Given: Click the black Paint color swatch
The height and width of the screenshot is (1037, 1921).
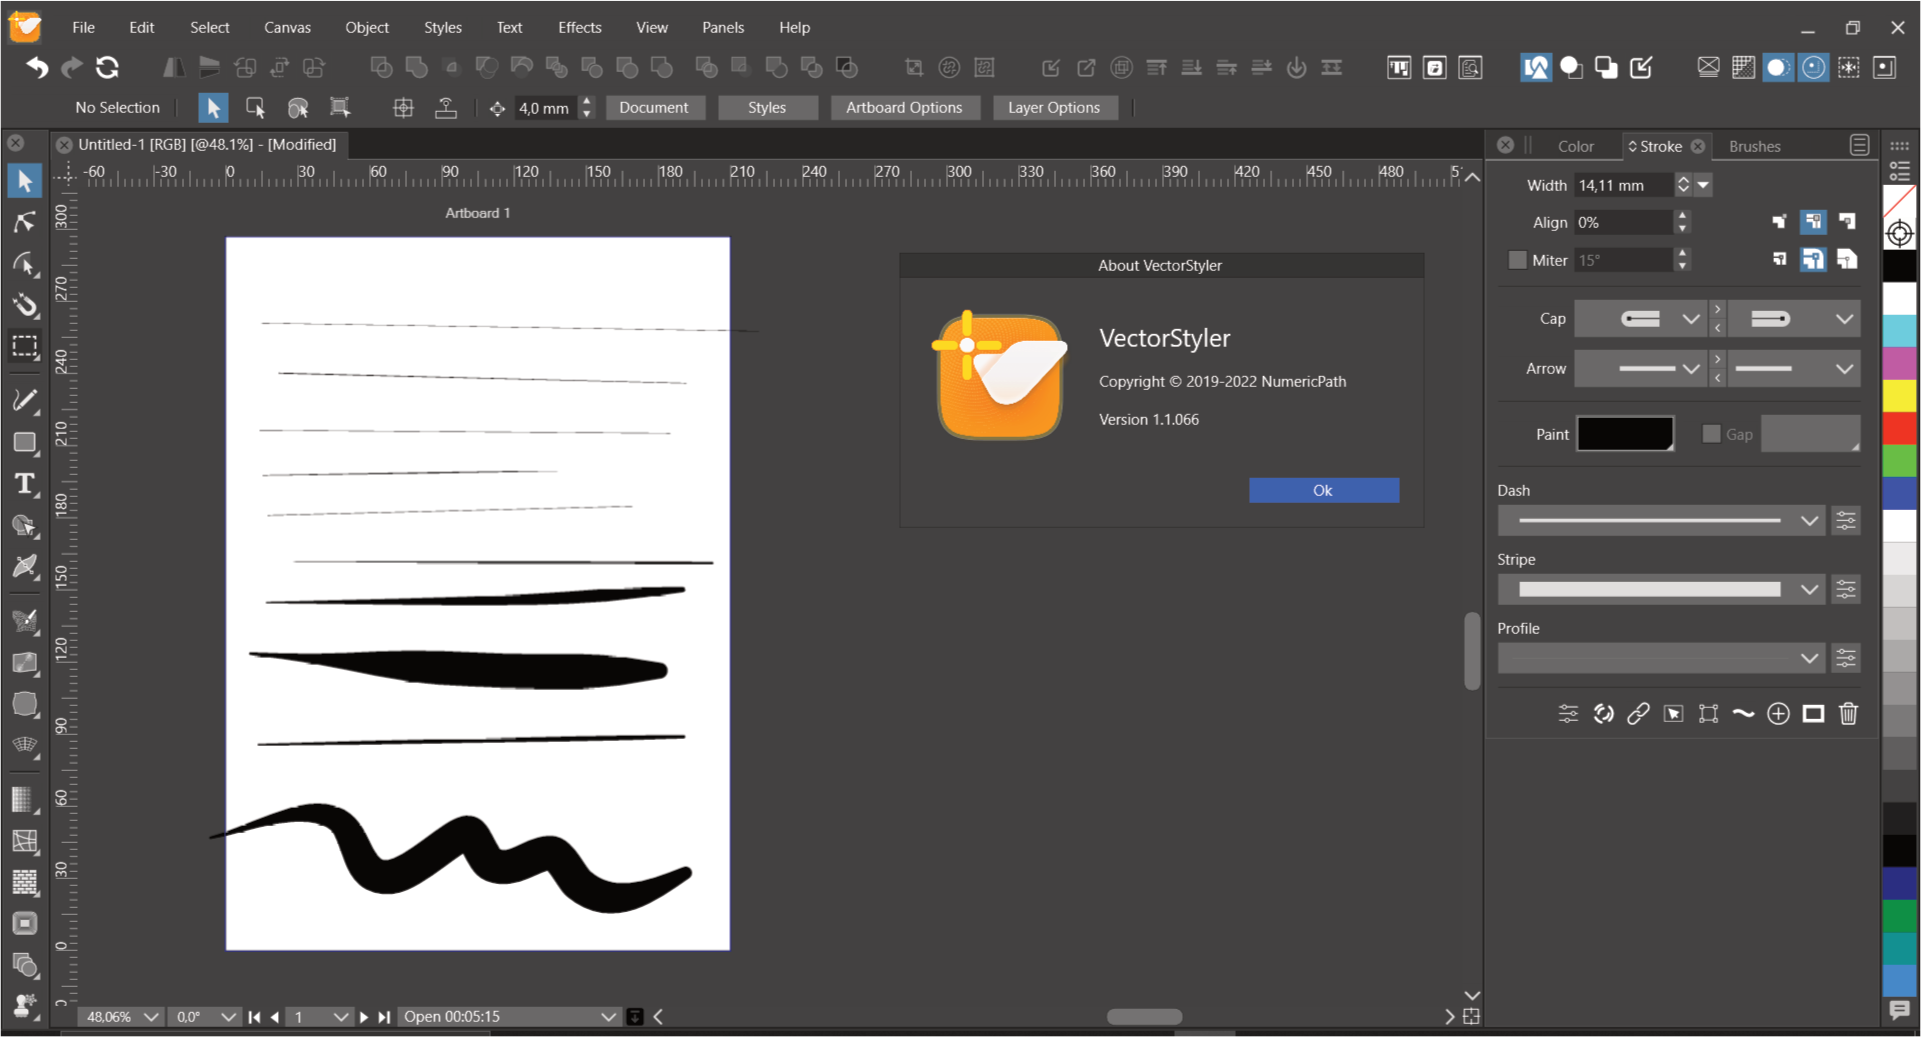Looking at the screenshot, I should [1624, 434].
